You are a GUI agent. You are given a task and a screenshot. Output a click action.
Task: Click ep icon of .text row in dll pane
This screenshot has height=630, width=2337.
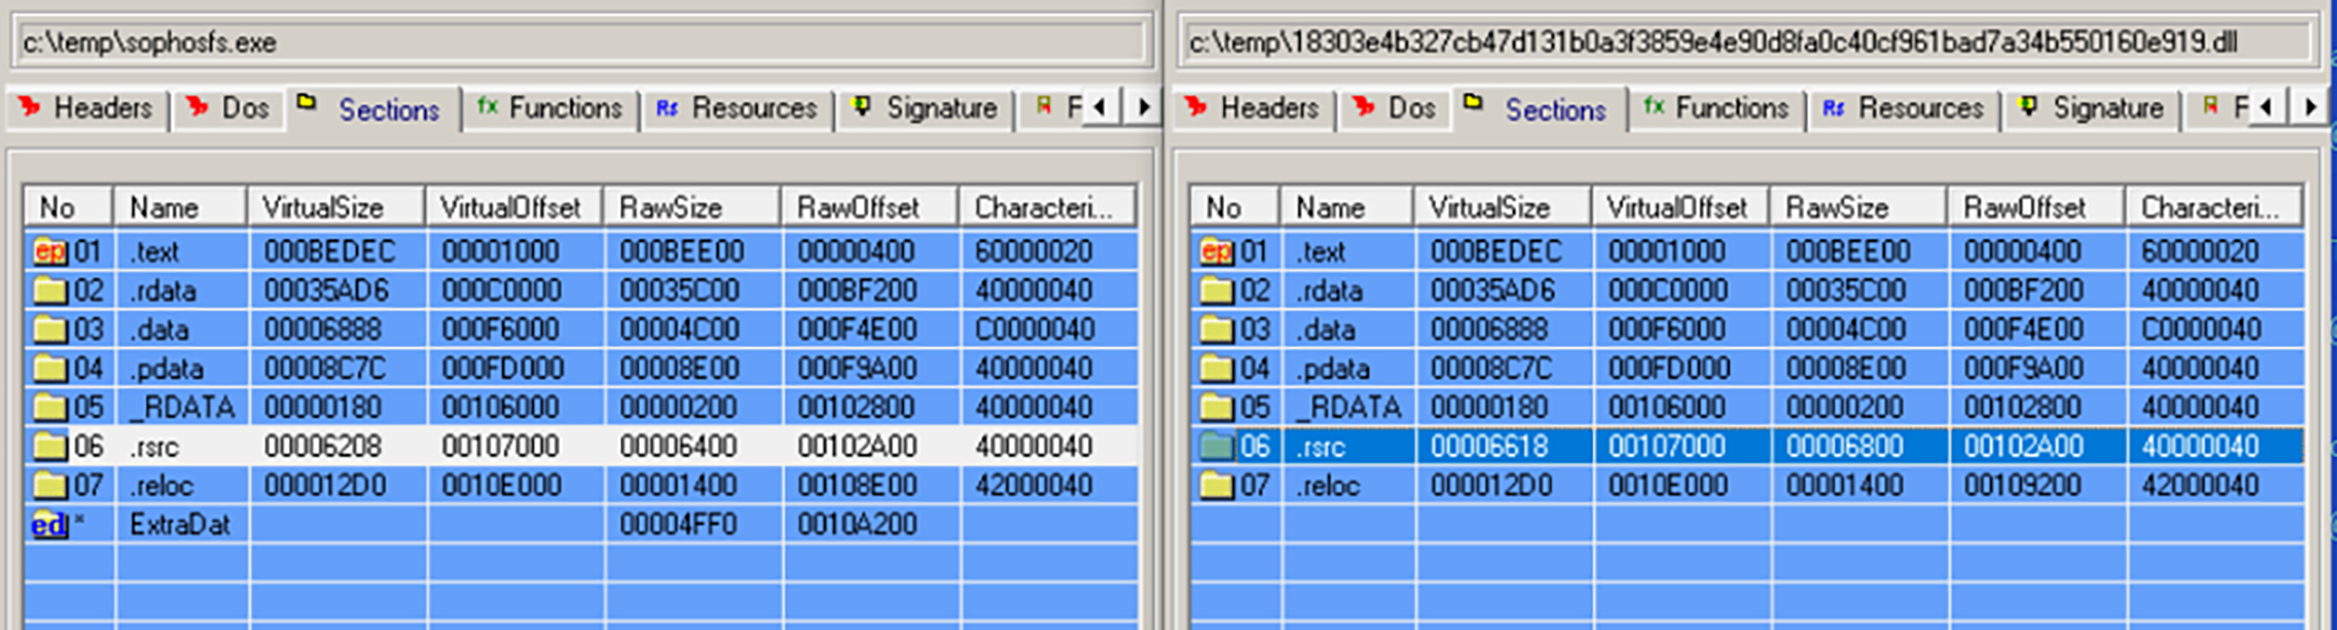tap(1216, 251)
